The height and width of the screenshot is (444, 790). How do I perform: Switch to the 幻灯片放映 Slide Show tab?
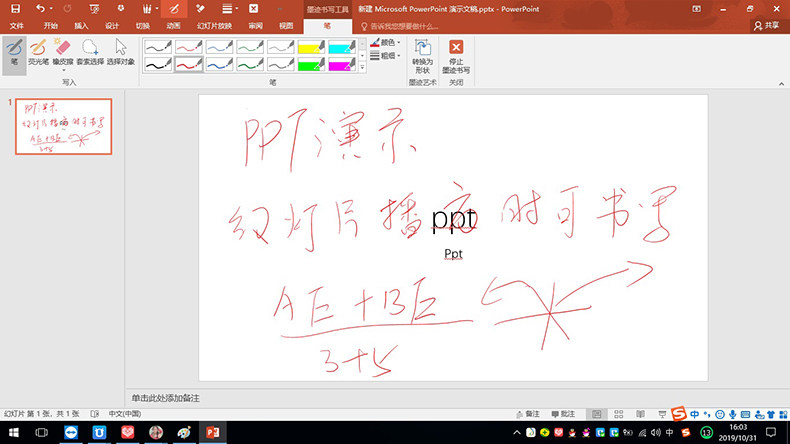(215, 26)
